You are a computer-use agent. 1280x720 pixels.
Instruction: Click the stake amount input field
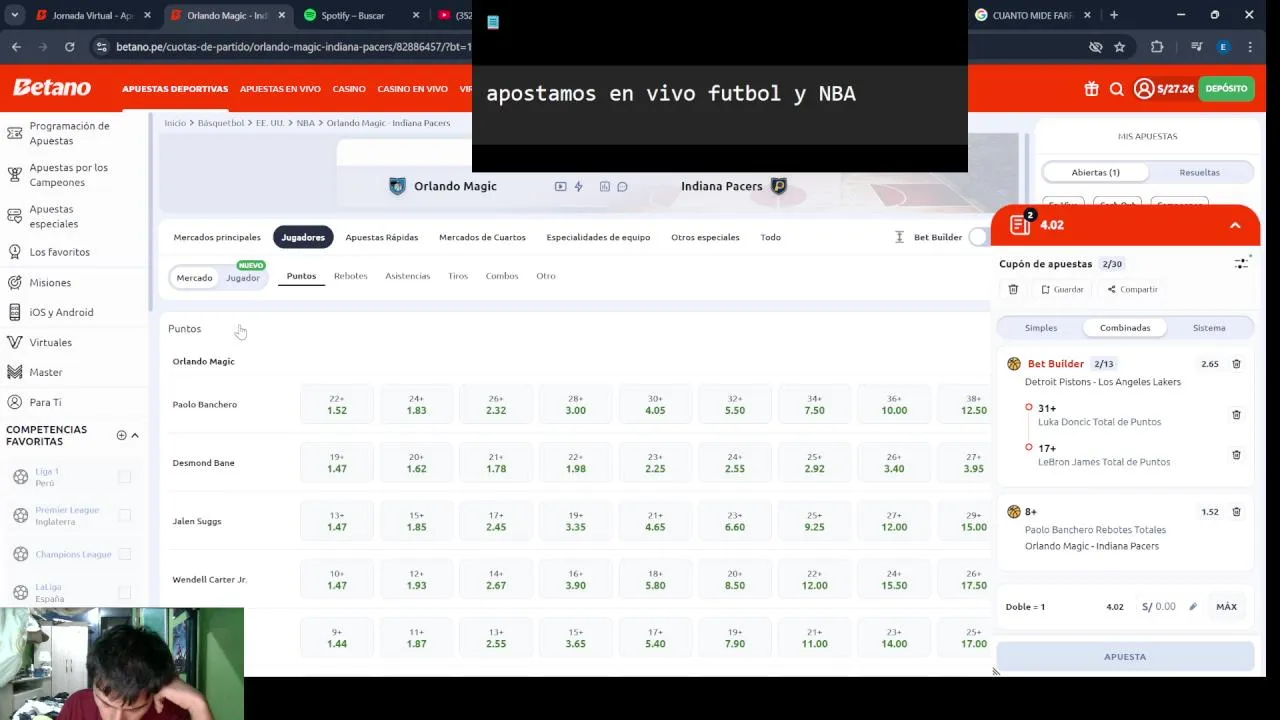pyautogui.click(x=1160, y=606)
